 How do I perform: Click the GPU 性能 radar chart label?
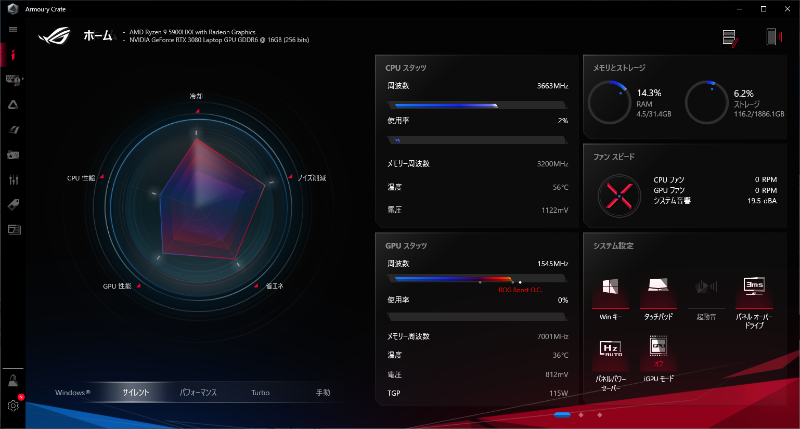pyautogui.click(x=117, y=286)
